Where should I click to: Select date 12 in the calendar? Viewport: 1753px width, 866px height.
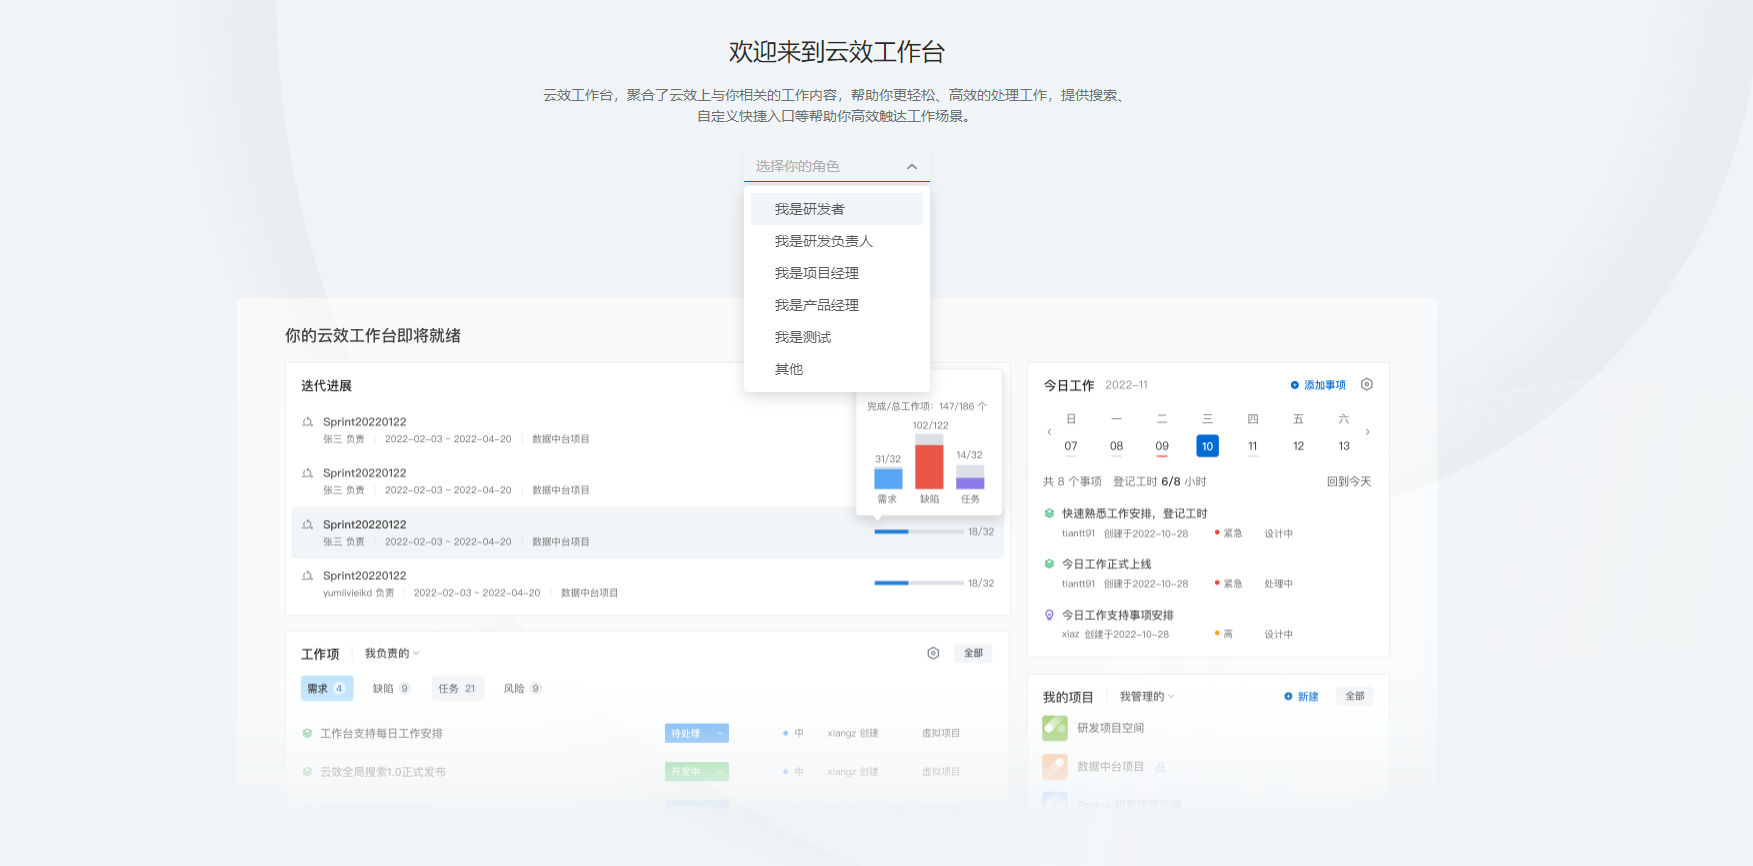(1298, 446)
